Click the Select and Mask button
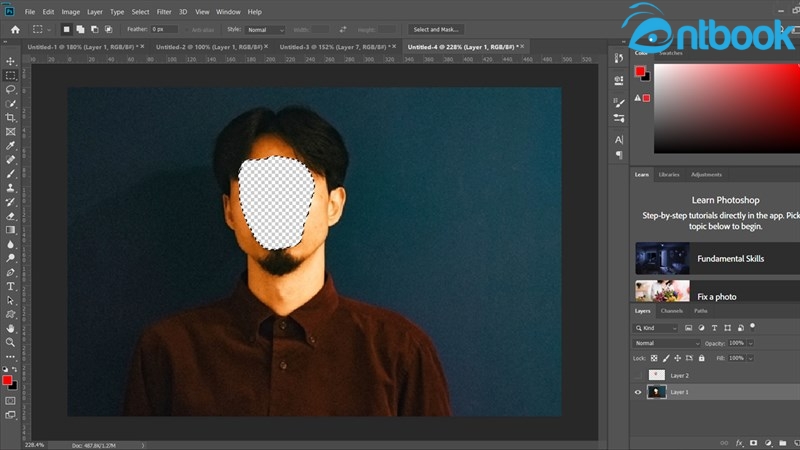The width and height of the screenshot is (800, 450). coord(436,30)
